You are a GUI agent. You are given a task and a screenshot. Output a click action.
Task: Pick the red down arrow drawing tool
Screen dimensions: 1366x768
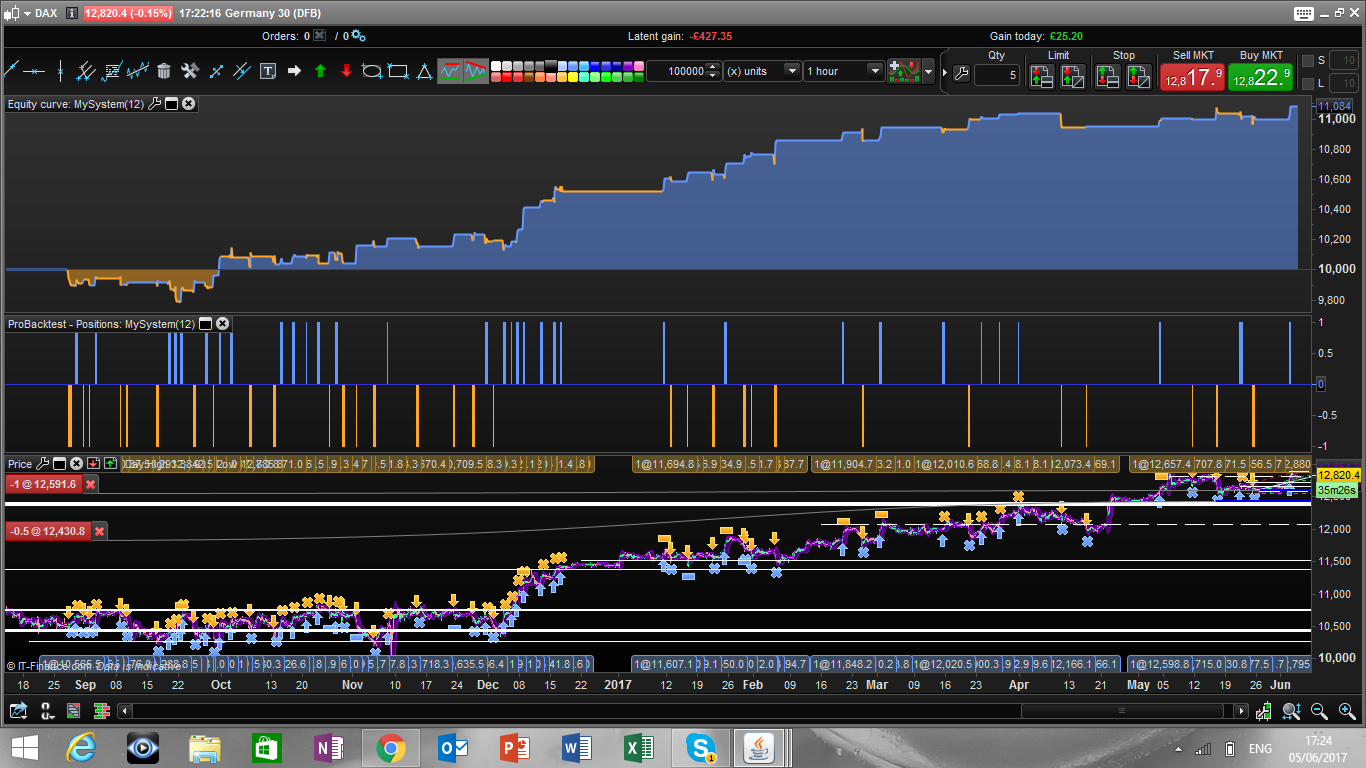346,71
